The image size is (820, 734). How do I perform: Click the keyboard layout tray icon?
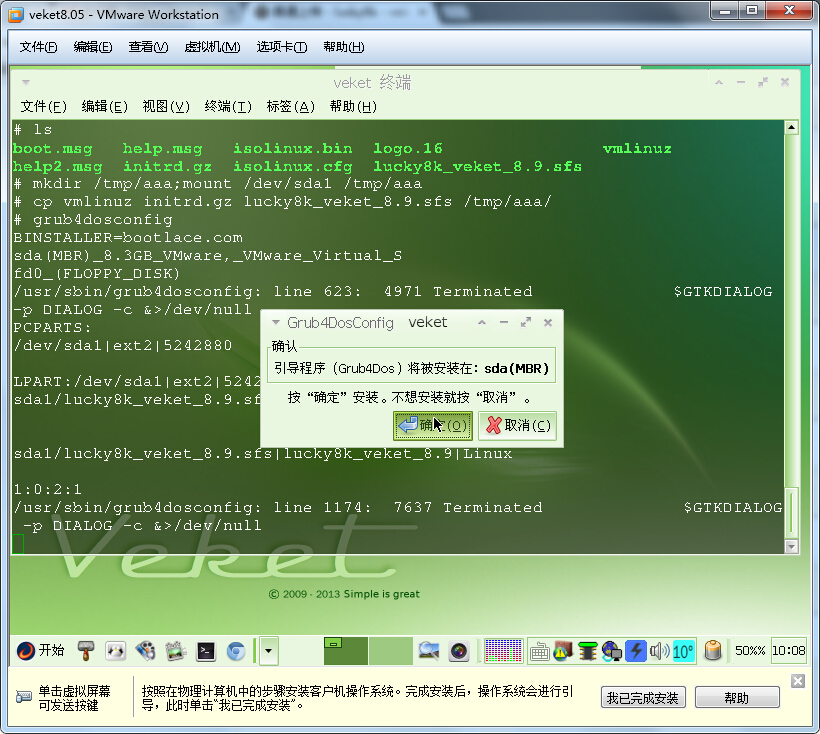click(539, 651)
